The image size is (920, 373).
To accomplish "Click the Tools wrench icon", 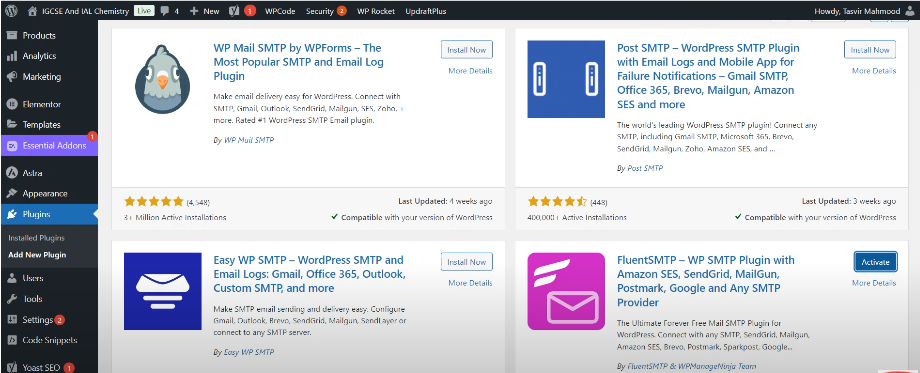I will (x=11, y=299).
